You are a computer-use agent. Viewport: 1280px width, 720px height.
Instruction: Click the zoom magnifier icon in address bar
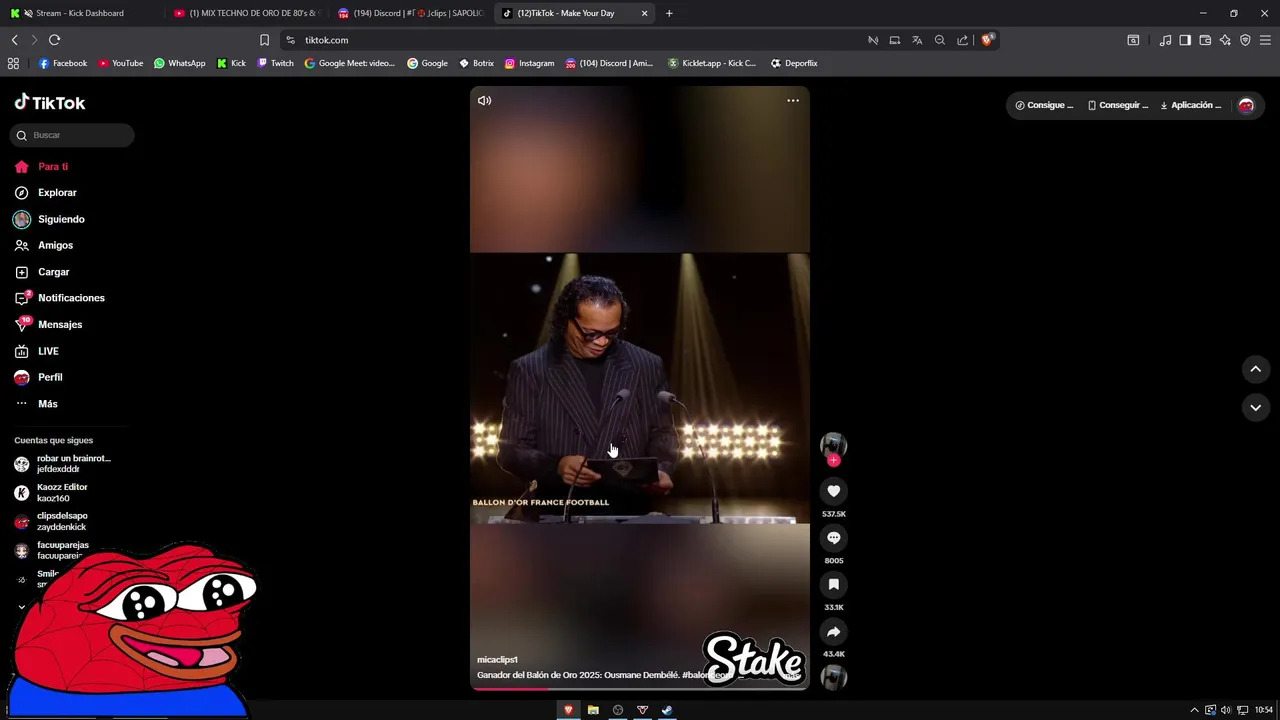(x=940, y=40)
